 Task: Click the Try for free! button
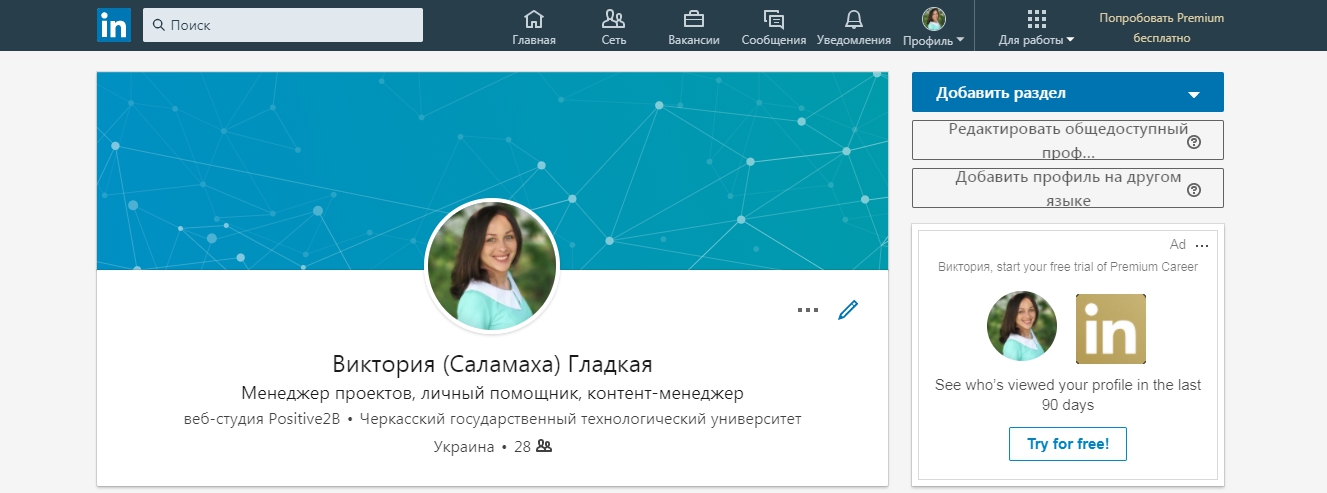[x=1068, y=444]
